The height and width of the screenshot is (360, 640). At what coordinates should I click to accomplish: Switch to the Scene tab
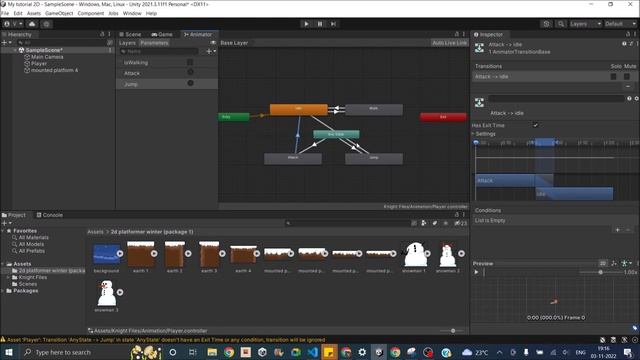tap(130, 35)
